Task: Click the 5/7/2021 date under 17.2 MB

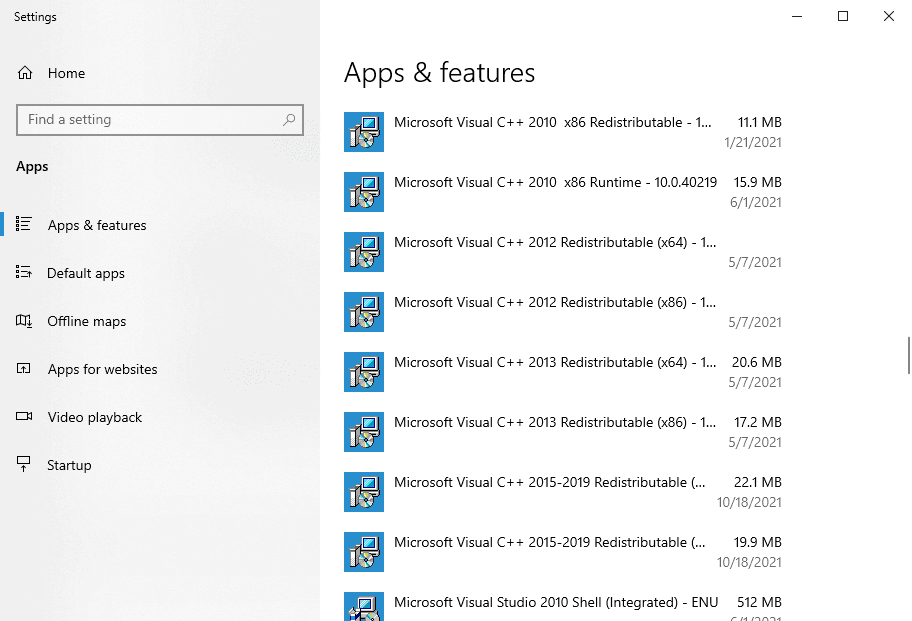Action: (x=755, y=442)
